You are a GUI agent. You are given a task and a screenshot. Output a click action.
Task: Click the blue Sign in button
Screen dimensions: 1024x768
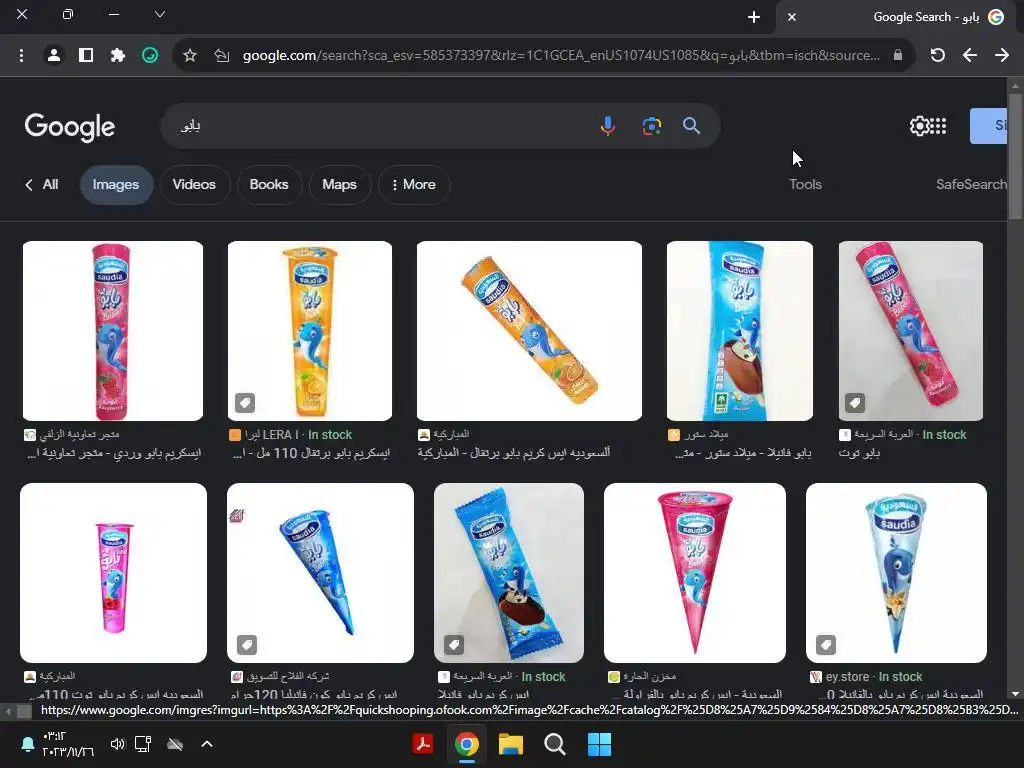[989, 125]
